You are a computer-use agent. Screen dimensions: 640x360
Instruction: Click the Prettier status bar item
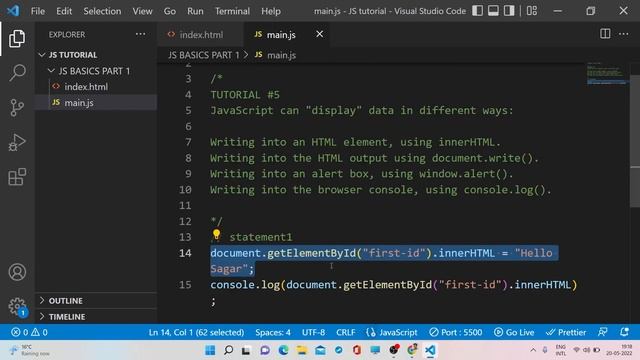point(566,332)
